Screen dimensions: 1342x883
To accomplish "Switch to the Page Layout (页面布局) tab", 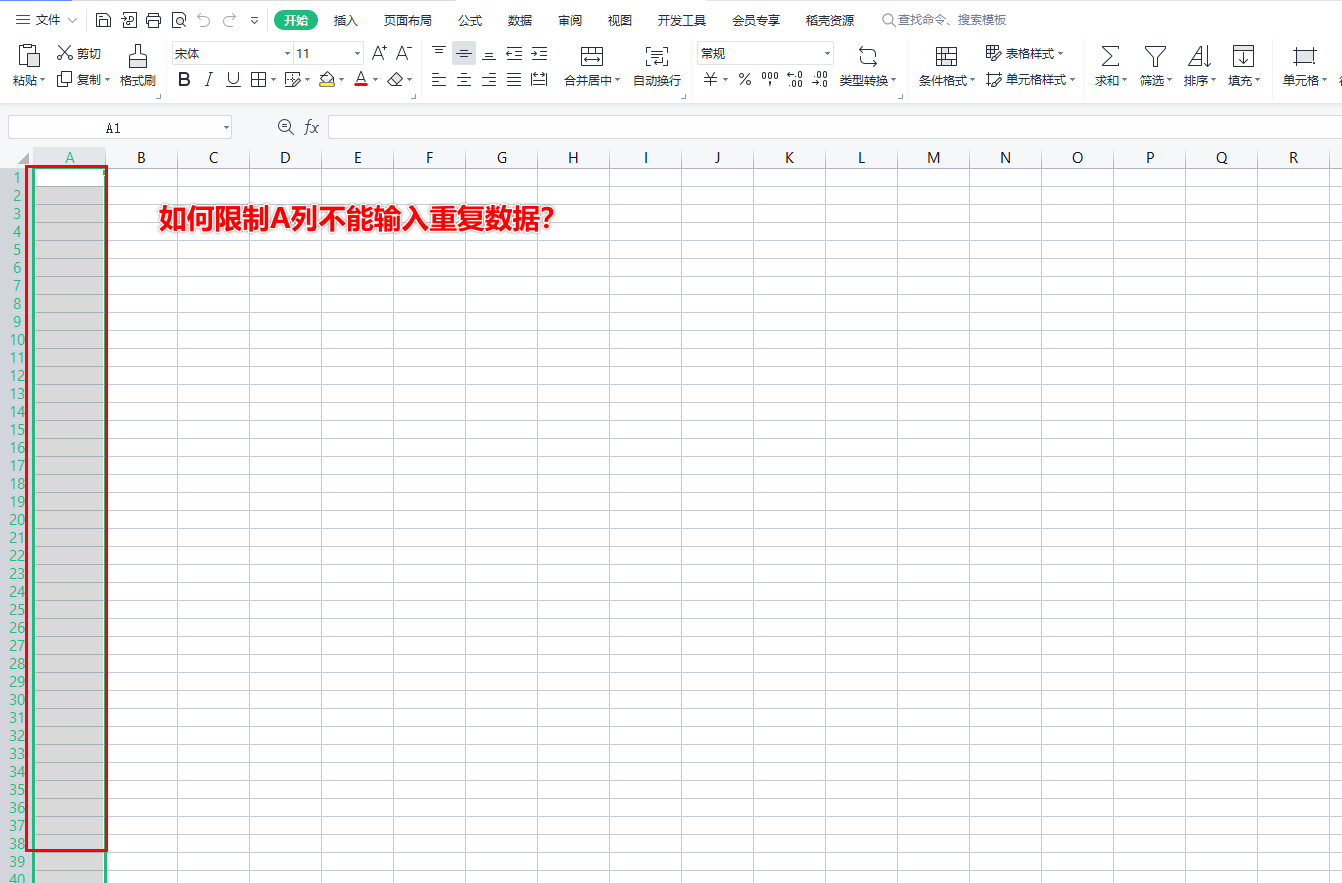I will 408,20.
